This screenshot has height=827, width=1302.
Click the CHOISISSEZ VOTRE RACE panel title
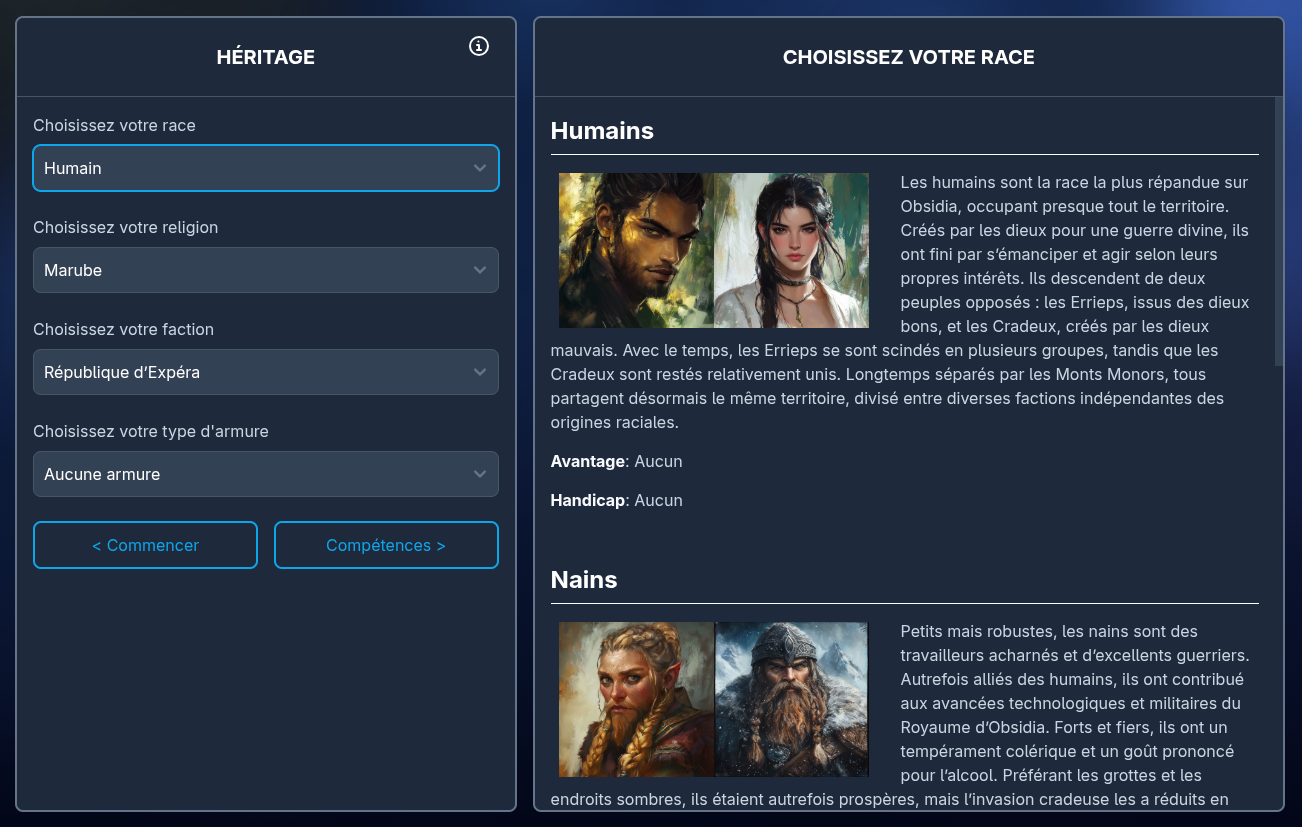(x=908, y=57)
